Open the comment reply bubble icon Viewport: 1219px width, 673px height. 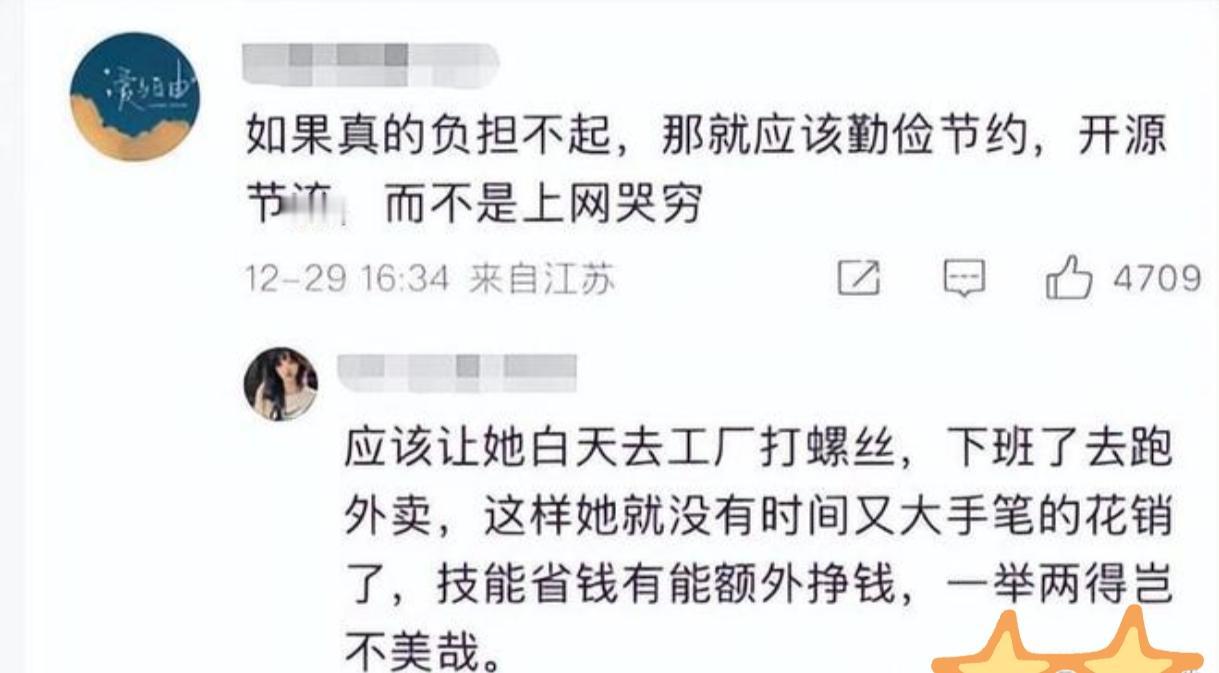click(965, 279)
